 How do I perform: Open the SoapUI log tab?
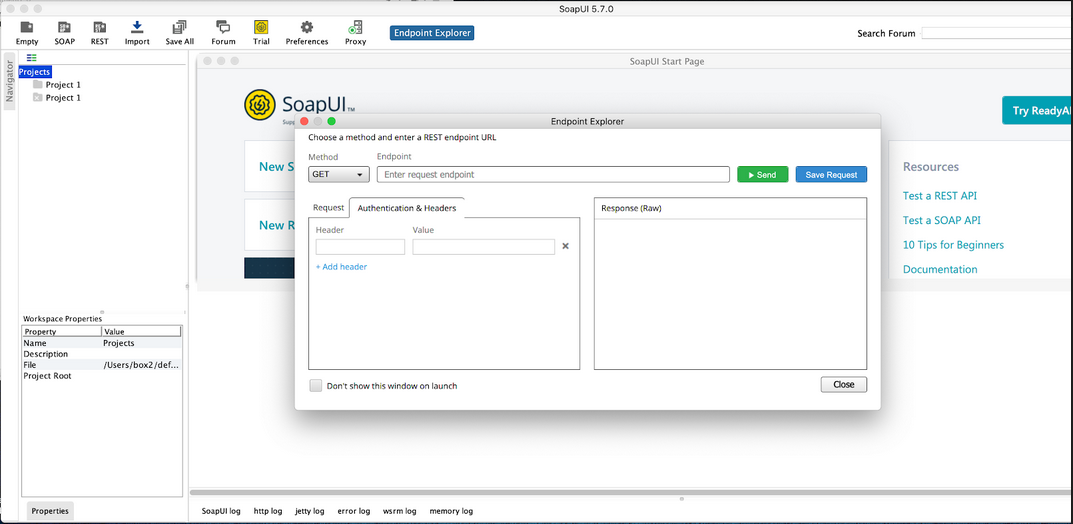point(221,511)
